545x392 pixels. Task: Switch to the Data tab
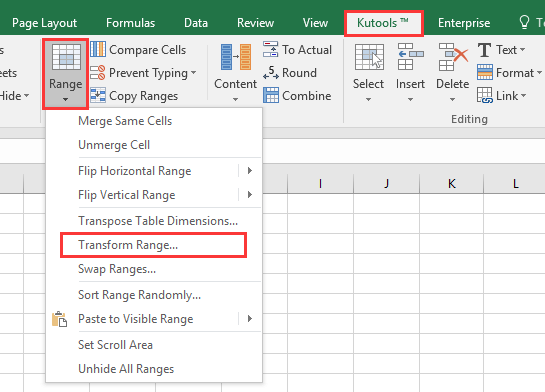(196, 23)
